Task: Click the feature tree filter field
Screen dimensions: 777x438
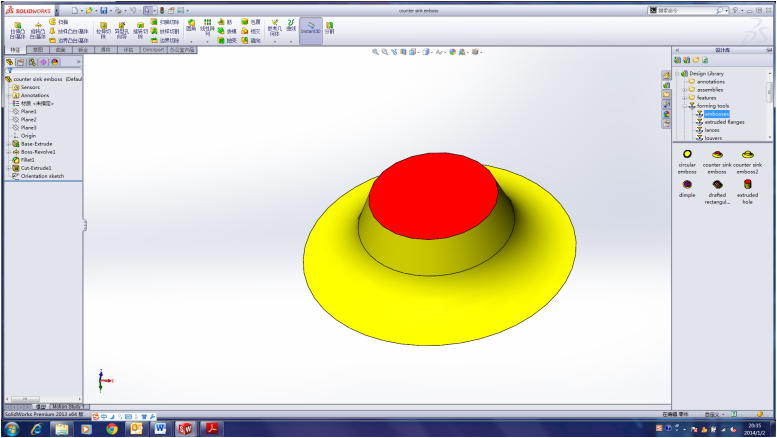Action: pos(44,71)
